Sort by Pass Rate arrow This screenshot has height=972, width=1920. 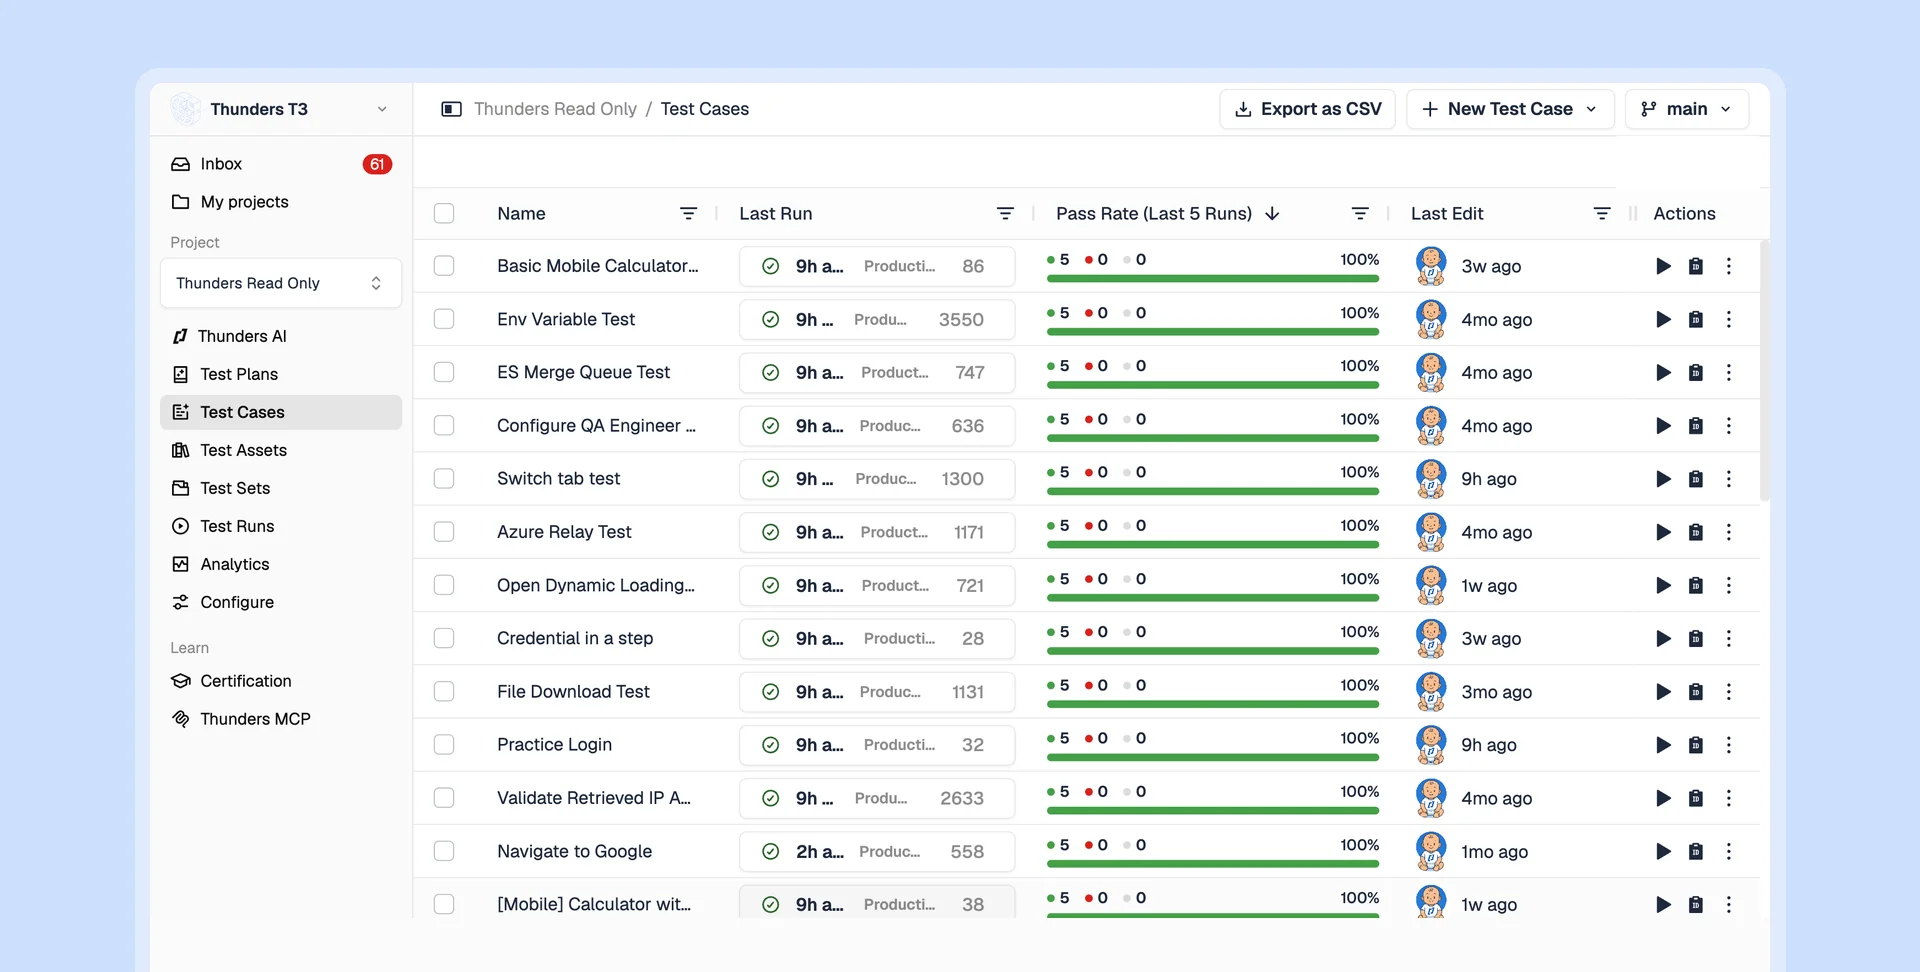coord(1272,213)
